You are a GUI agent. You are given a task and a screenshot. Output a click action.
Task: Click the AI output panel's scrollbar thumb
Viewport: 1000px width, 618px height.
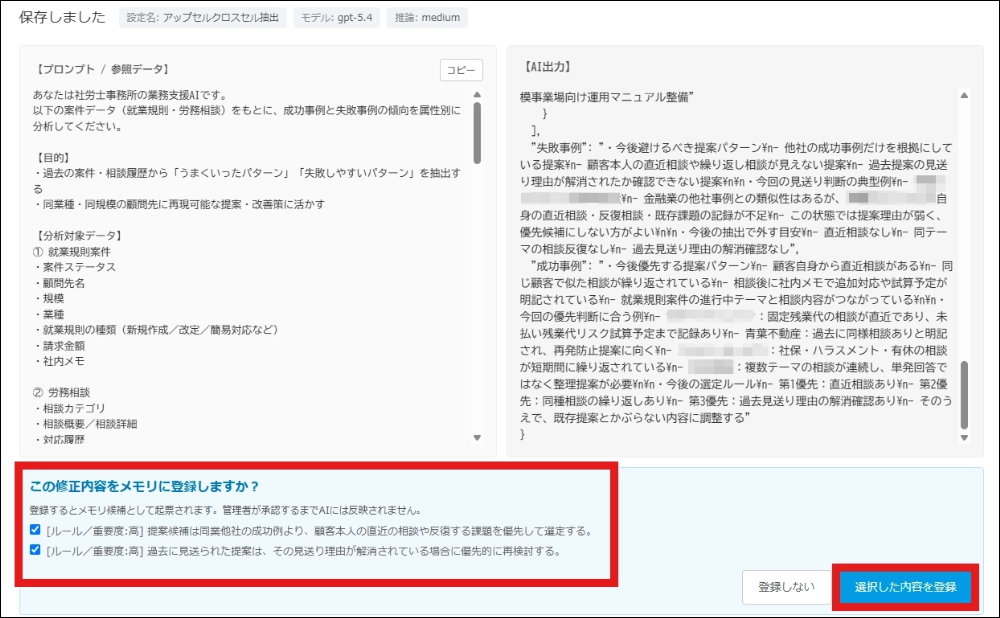click(x=964, y=395)
